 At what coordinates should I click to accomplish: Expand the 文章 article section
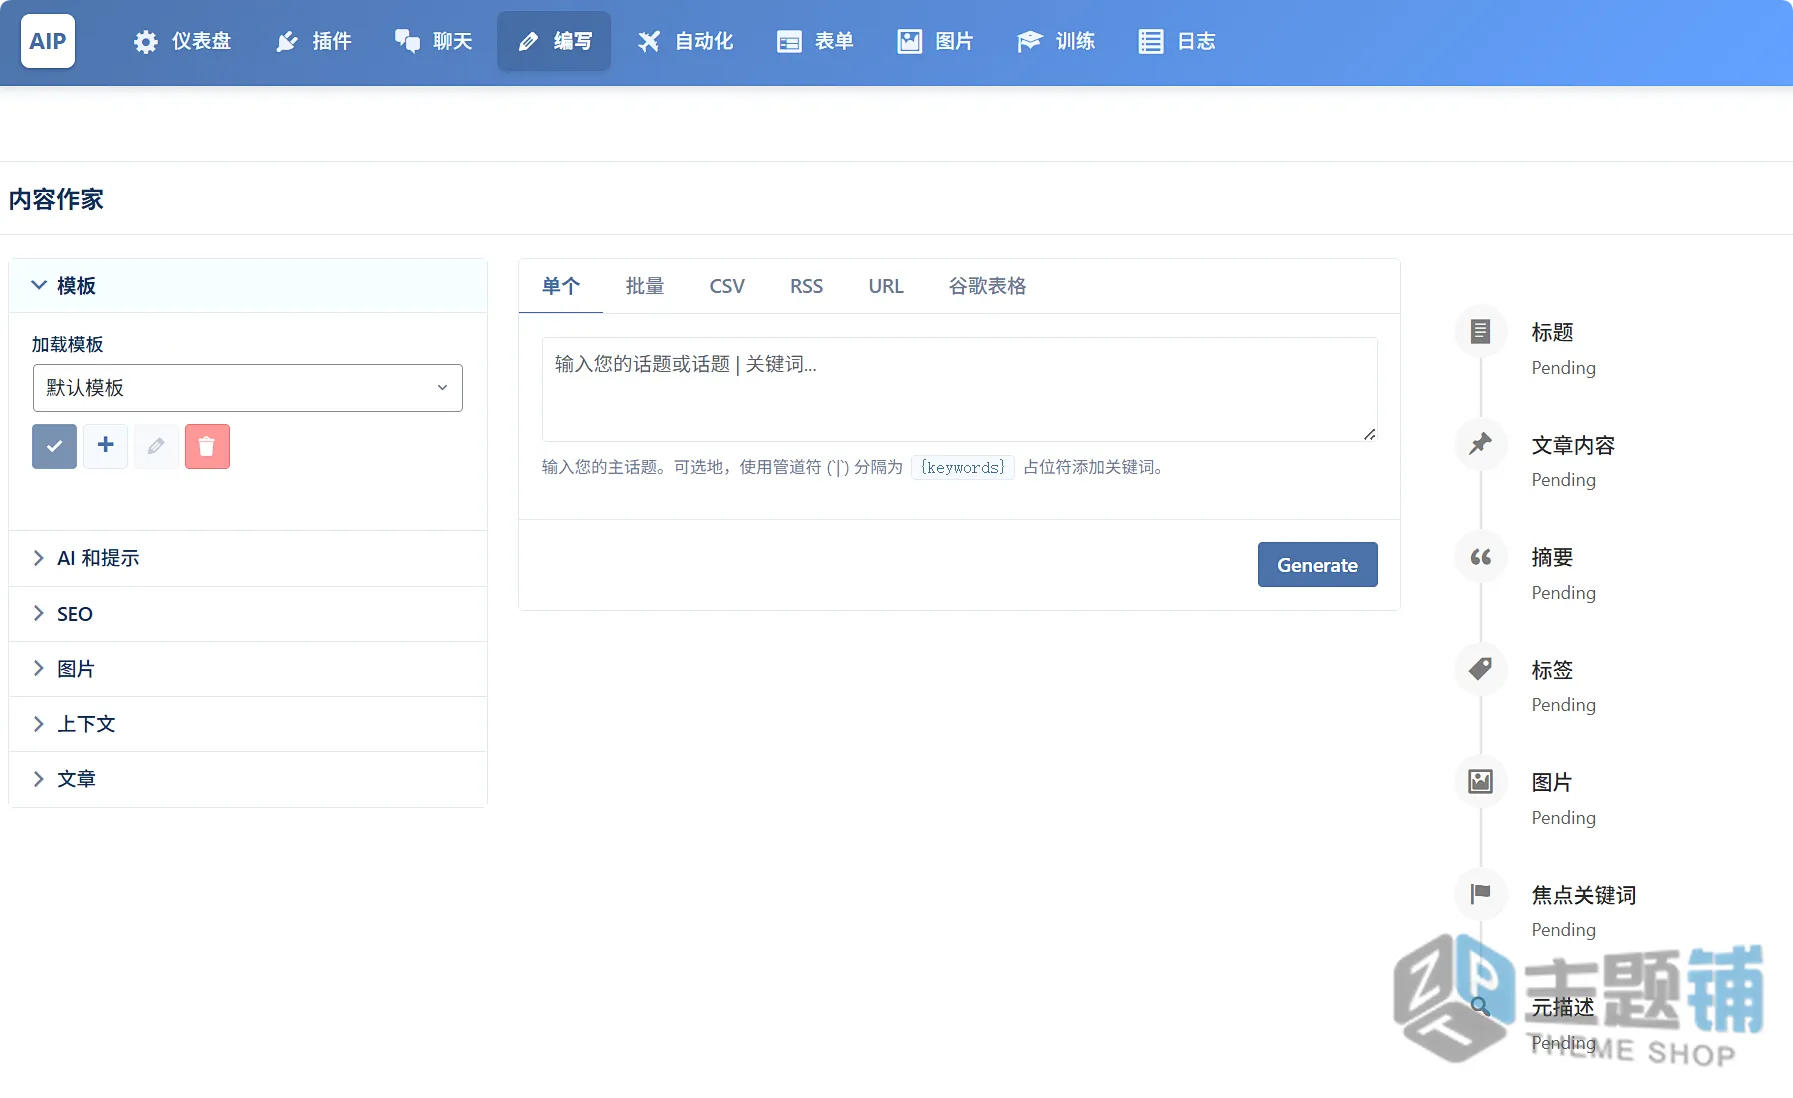248,779
